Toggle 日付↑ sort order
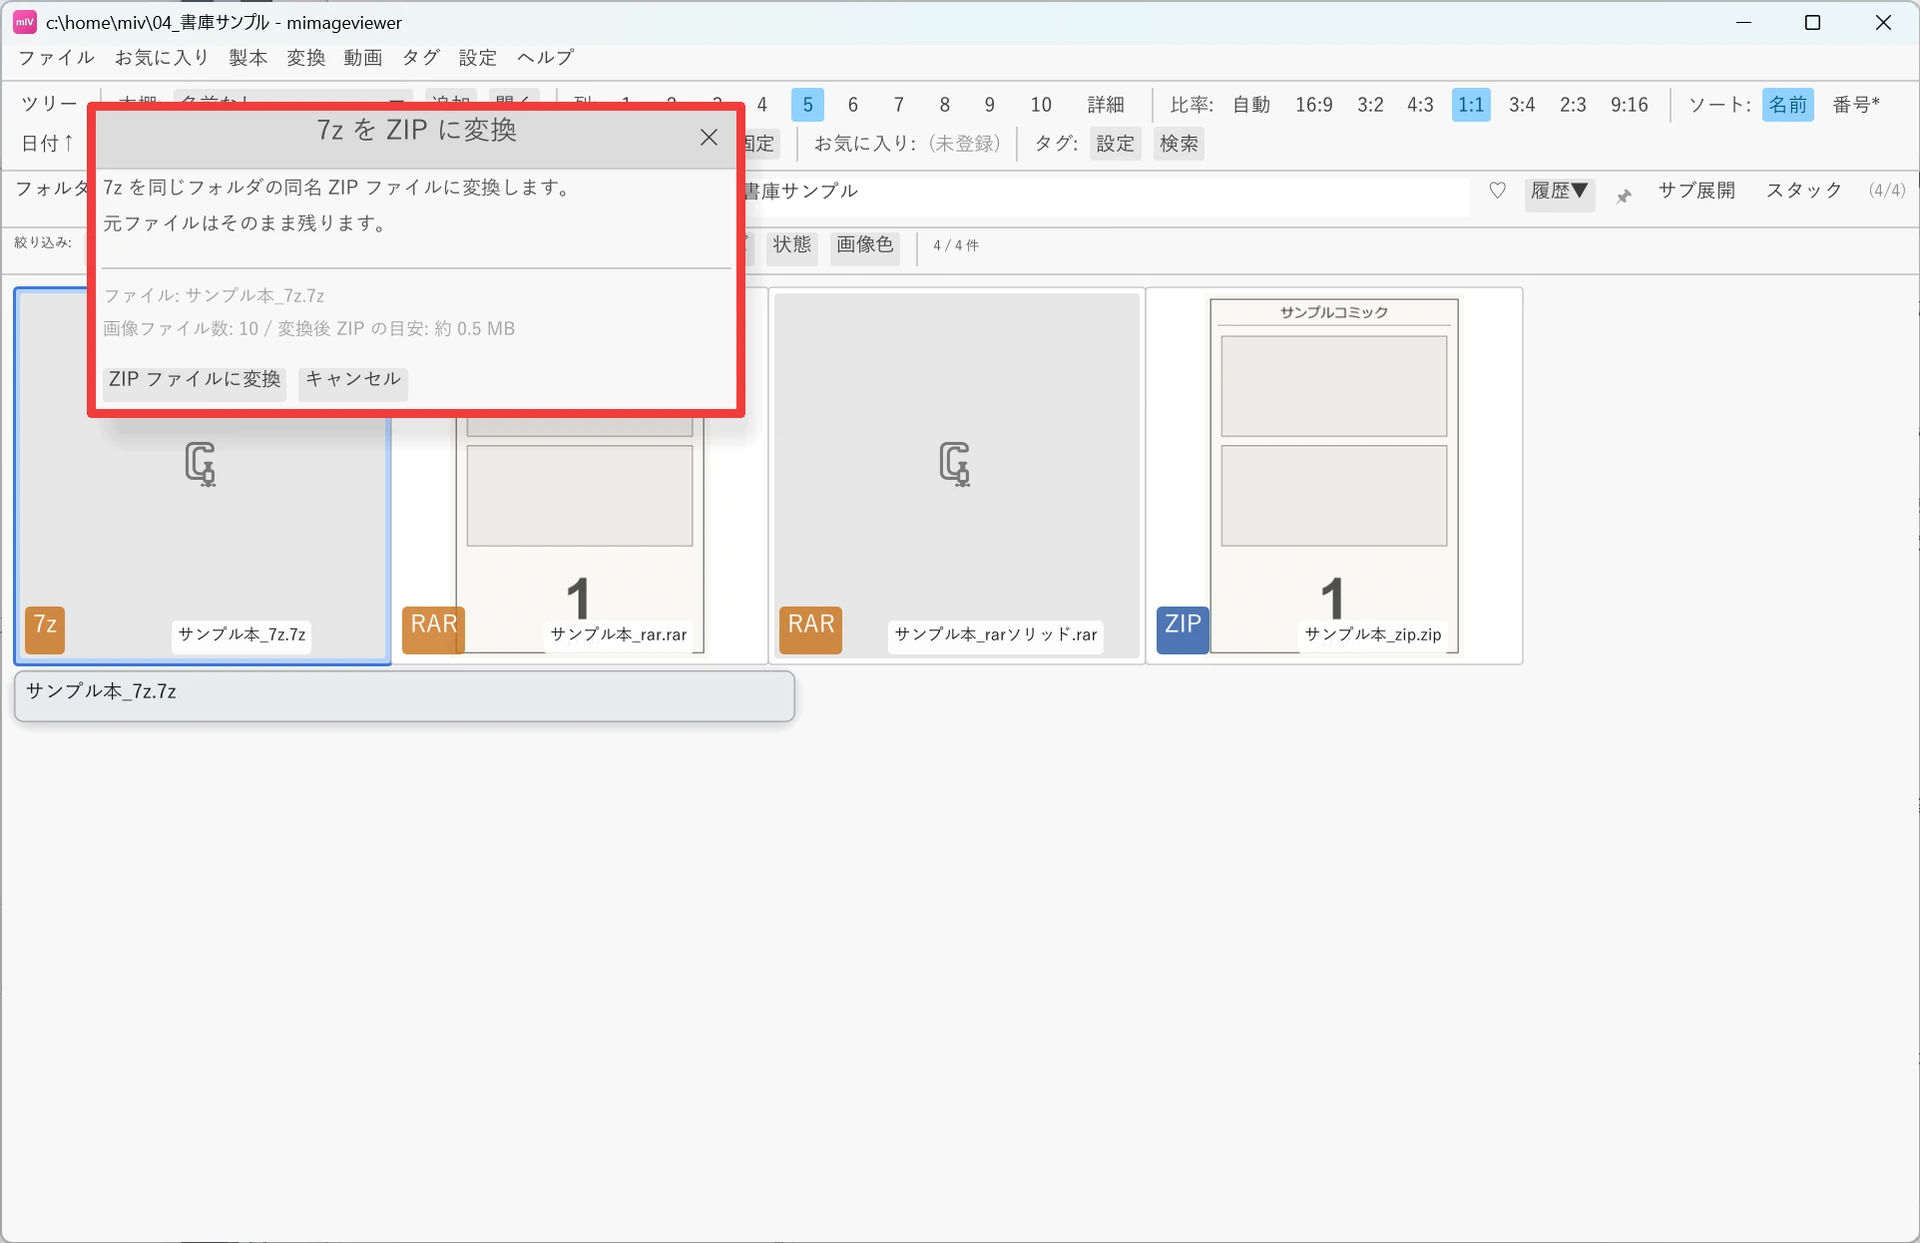This screenshot has width=1920, height=1243. pos(48,143)
